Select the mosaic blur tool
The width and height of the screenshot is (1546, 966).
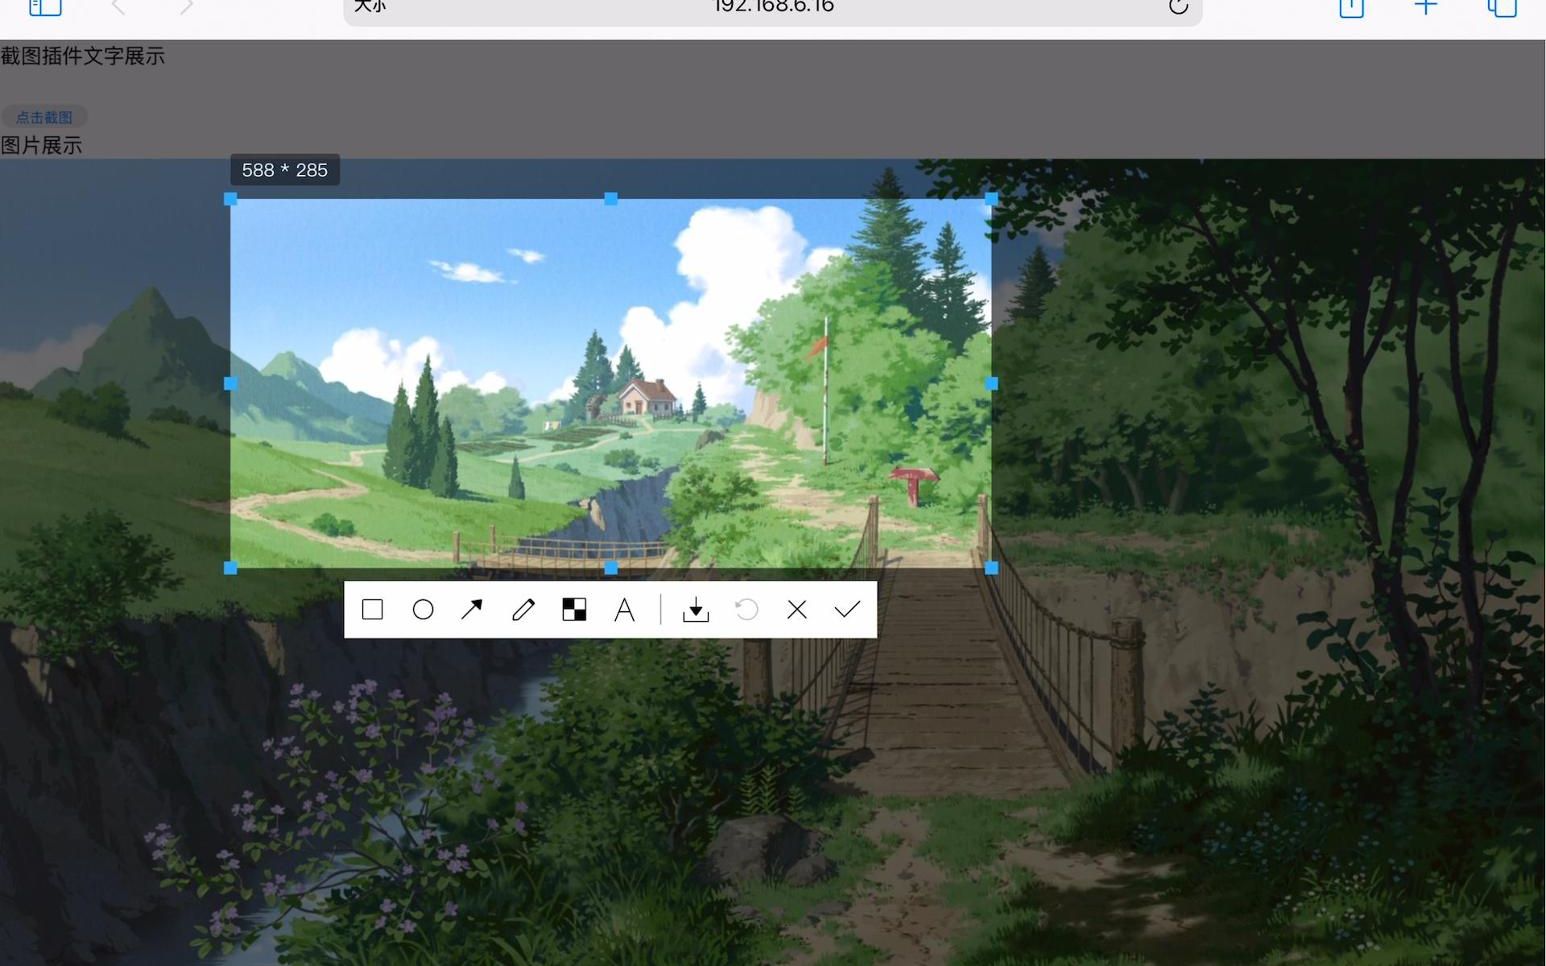(574, 609)
